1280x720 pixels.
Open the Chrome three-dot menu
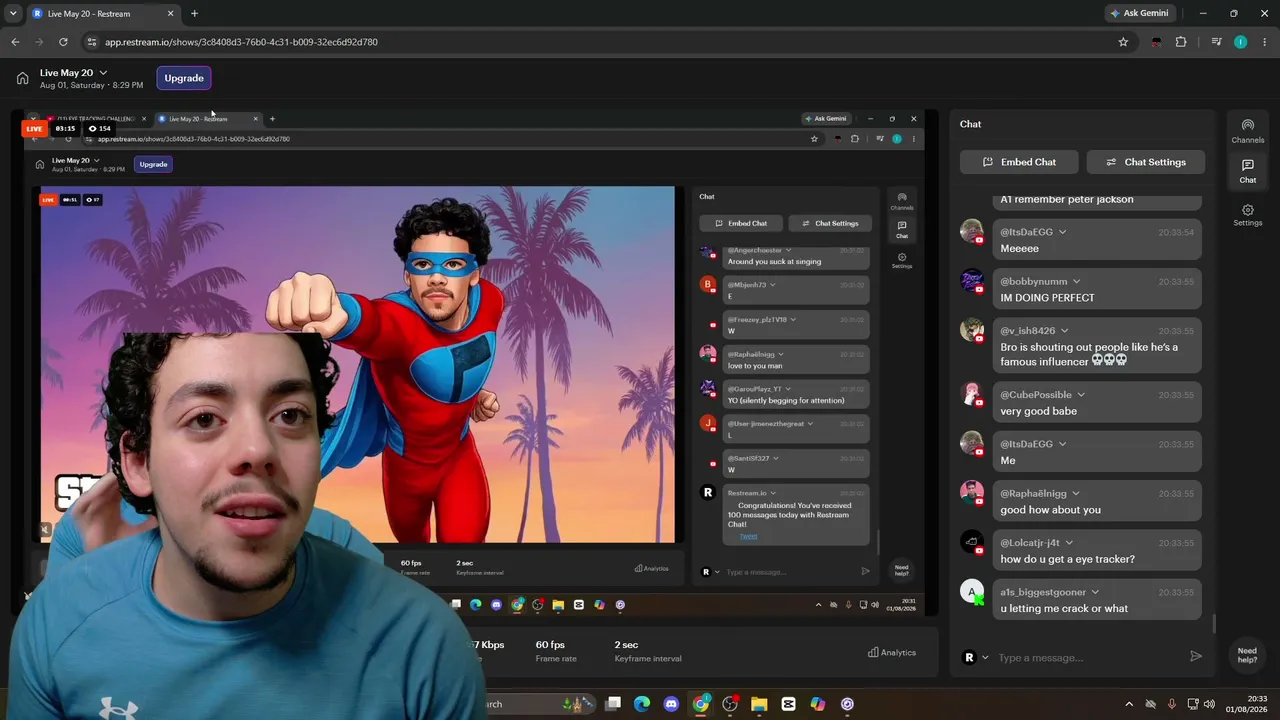click(1265, 42)
